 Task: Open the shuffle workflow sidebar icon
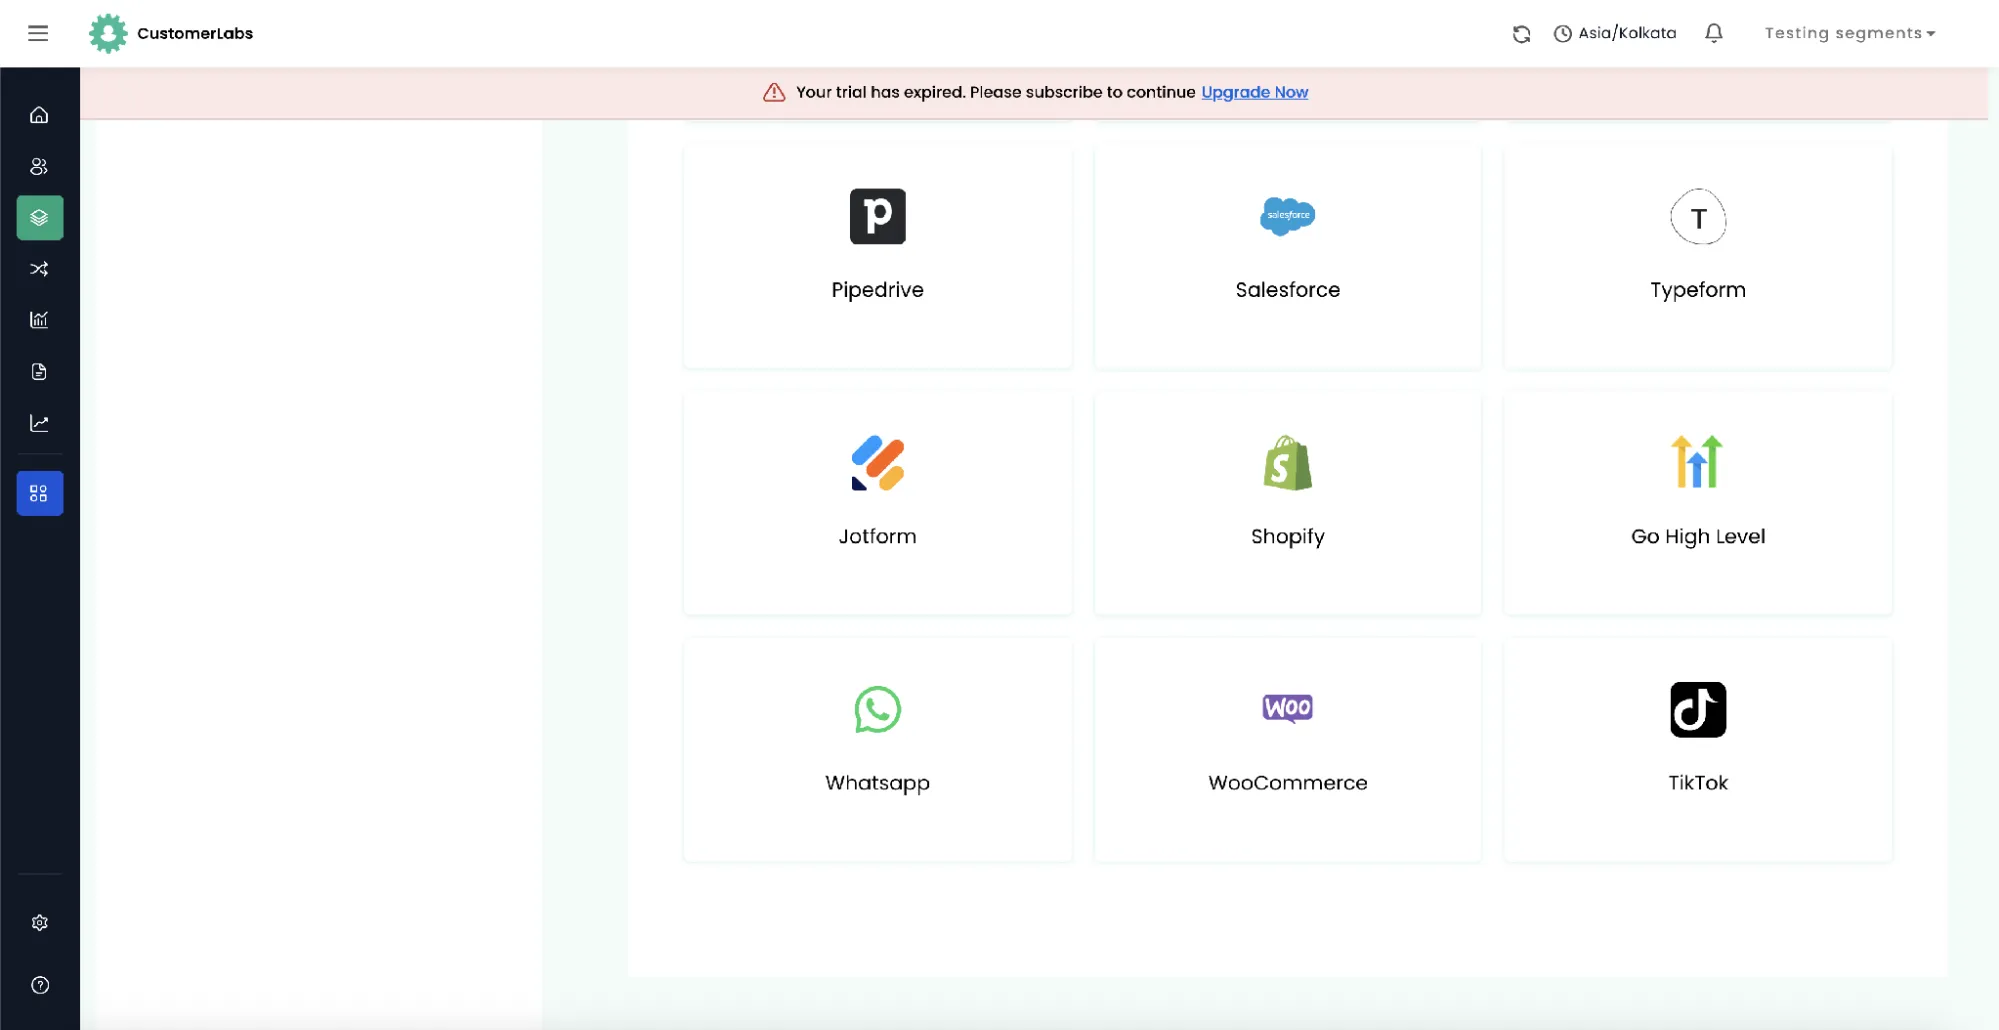[39, 269]
